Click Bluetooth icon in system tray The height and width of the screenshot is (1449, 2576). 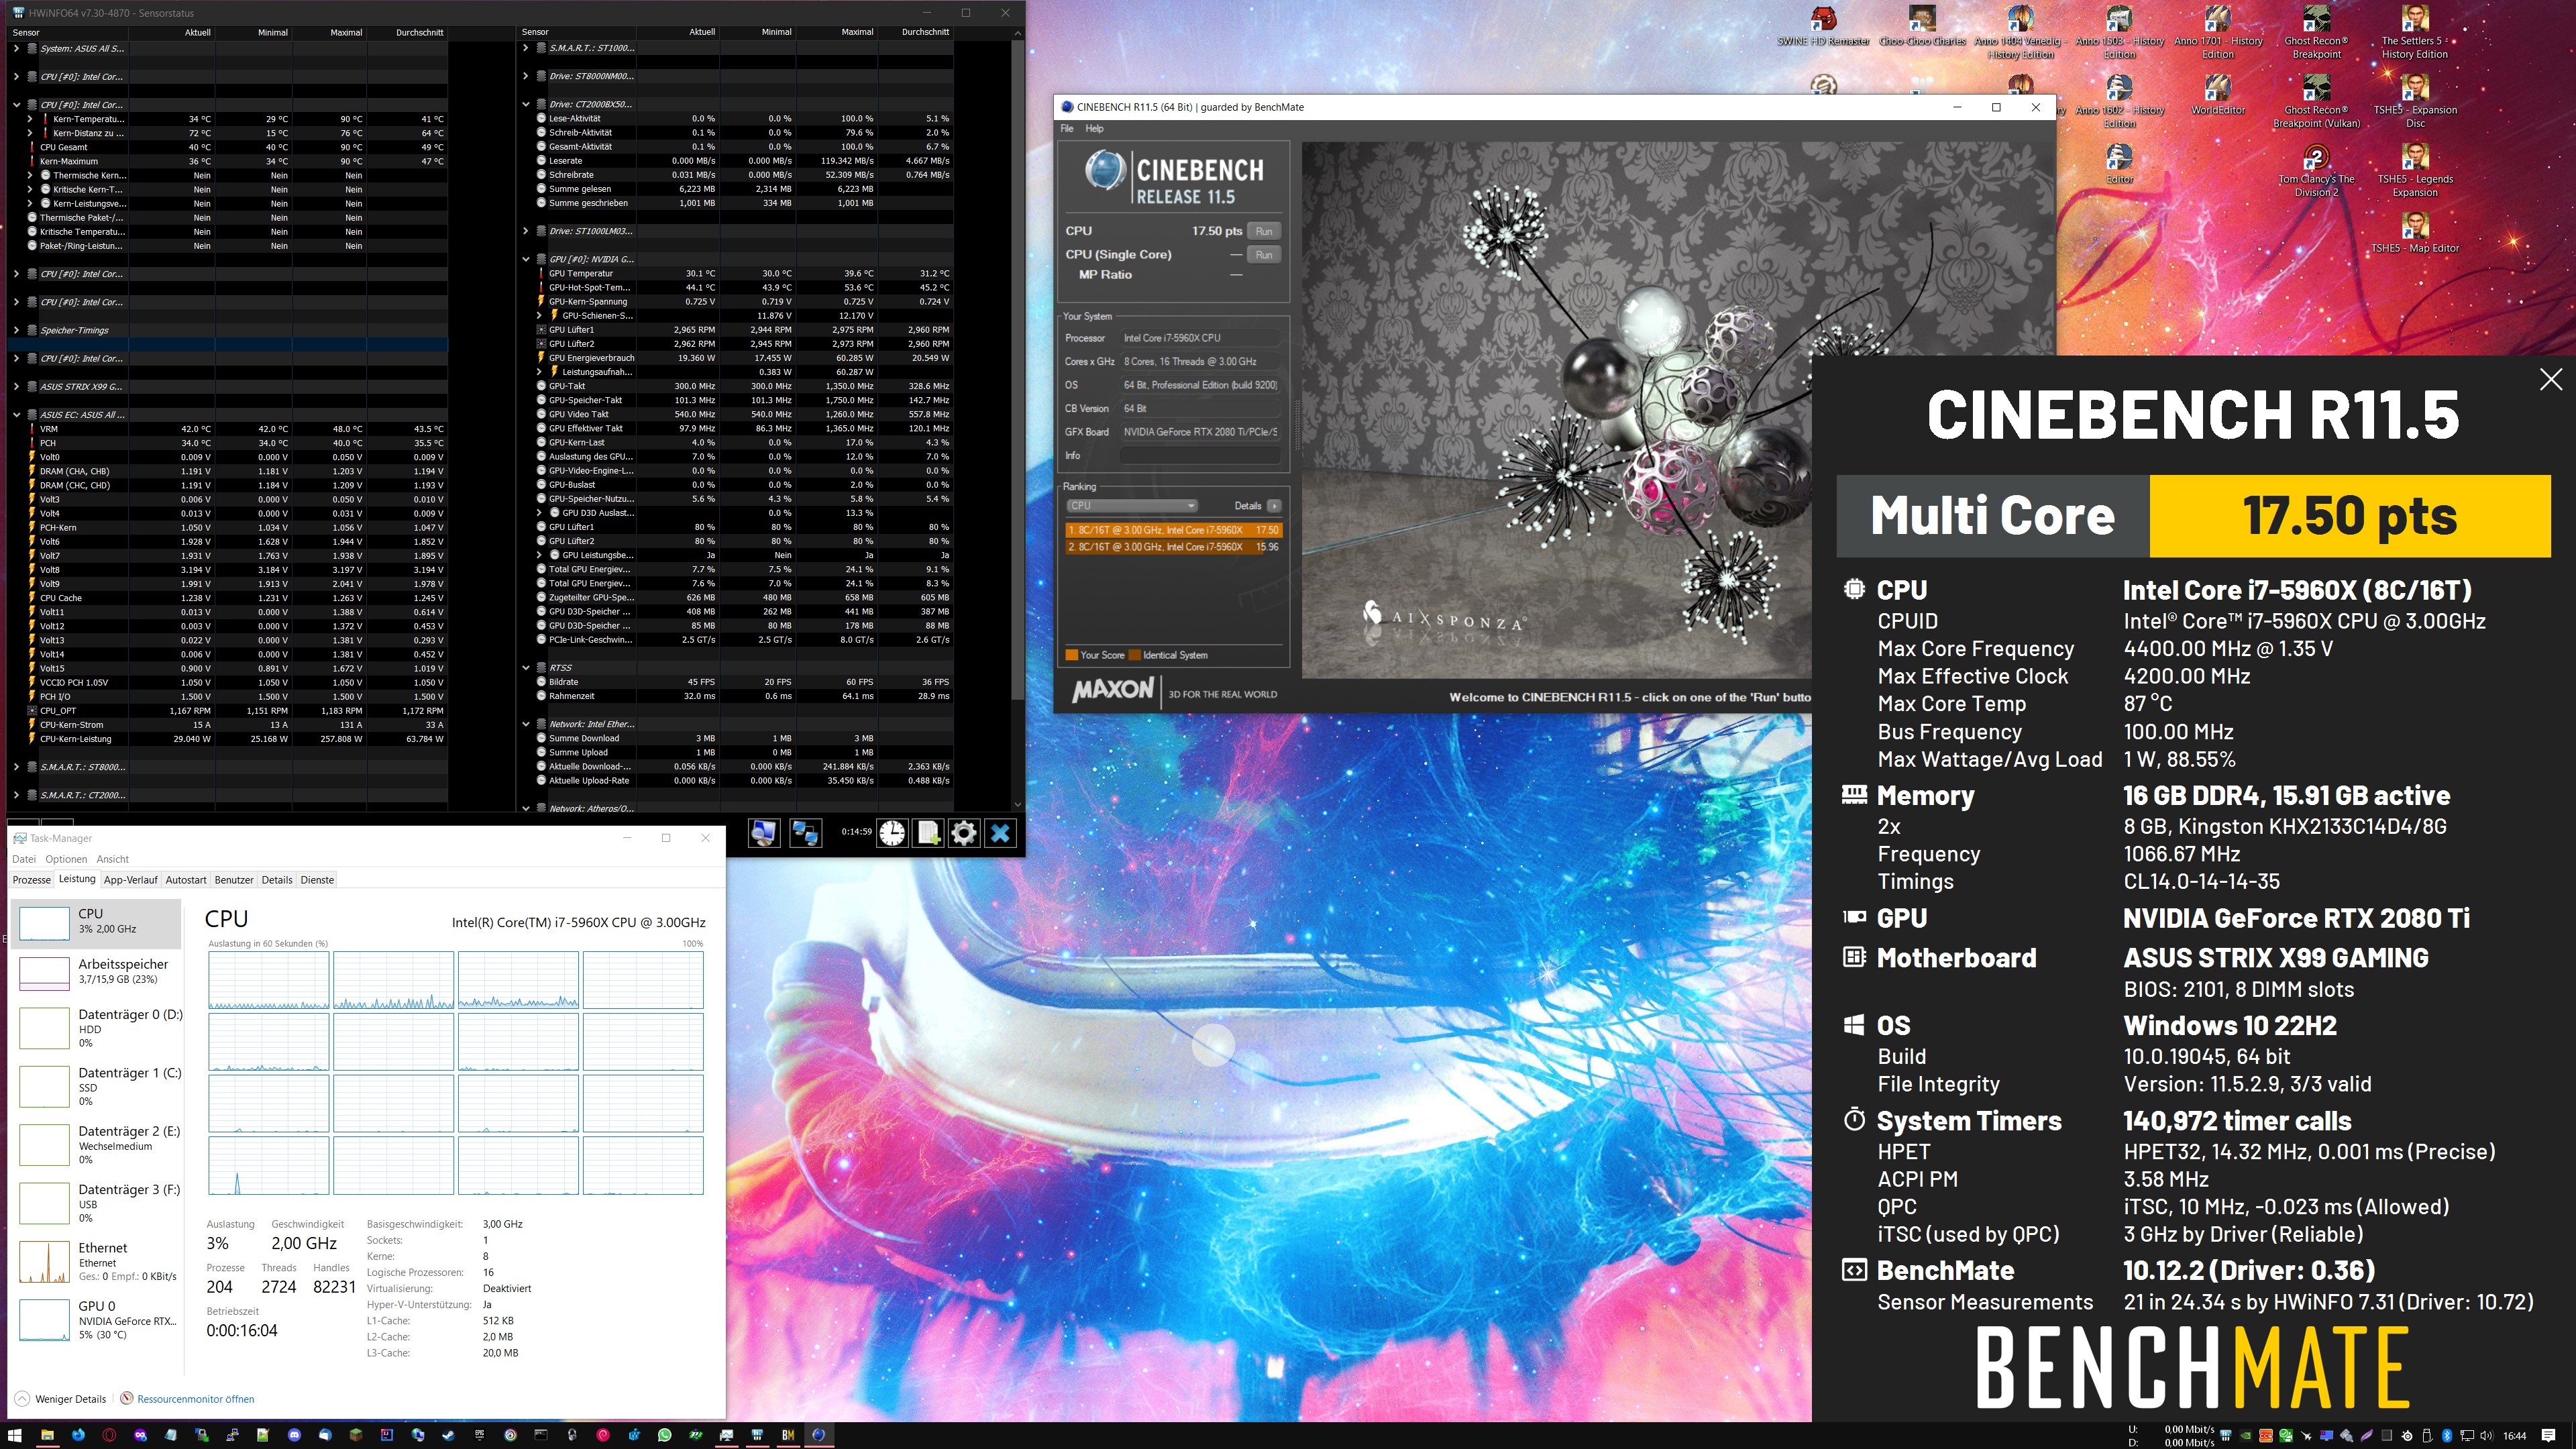click(x=2447, y=1436)
